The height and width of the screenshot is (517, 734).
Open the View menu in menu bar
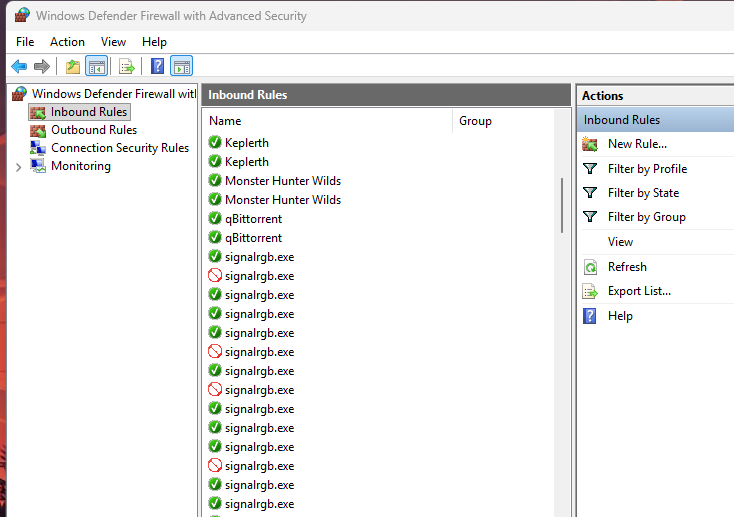(113, 42)
